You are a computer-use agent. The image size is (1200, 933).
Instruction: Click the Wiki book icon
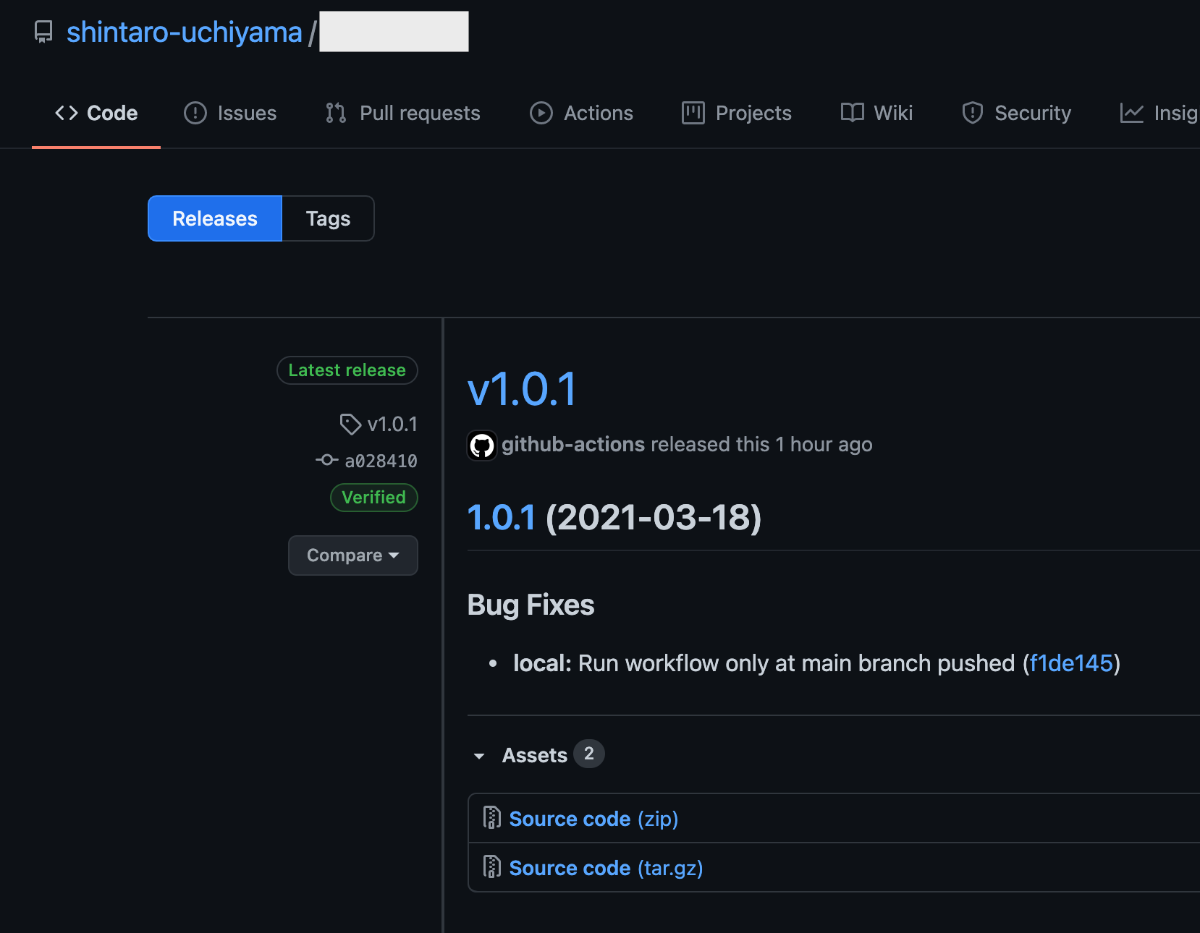coord(852,113)
